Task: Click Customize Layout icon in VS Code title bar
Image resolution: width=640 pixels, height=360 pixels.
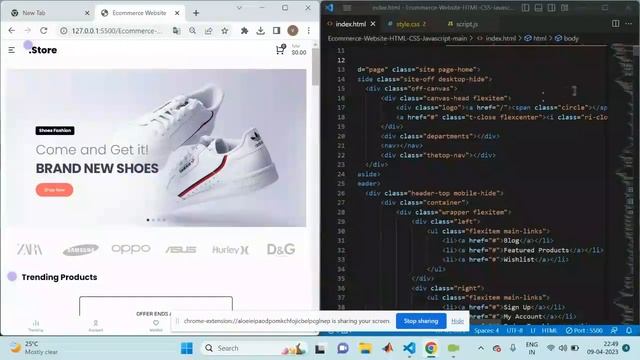Action: tap(564, 8)
